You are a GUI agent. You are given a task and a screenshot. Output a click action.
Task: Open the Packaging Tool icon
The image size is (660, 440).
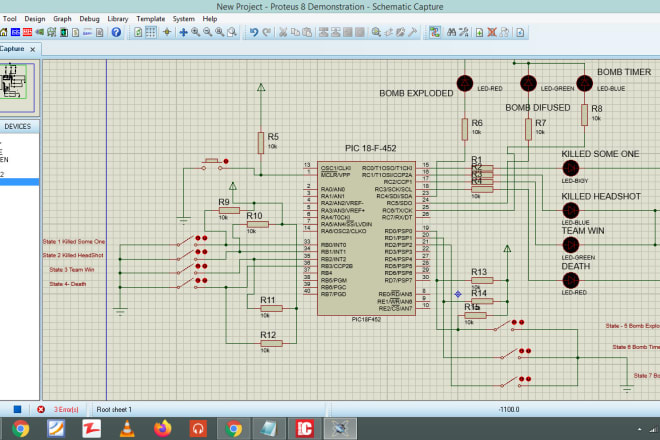401,32
